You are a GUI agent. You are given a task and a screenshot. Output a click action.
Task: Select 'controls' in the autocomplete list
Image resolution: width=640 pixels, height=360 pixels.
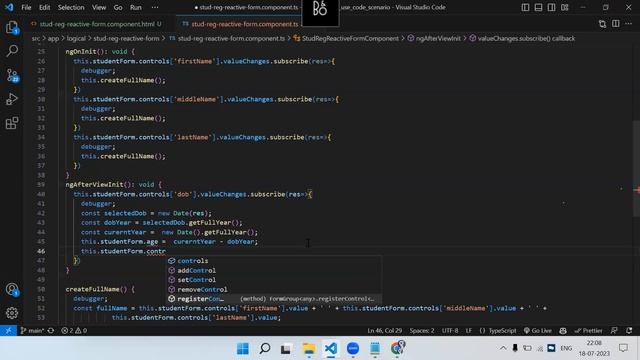pos(273,261)
